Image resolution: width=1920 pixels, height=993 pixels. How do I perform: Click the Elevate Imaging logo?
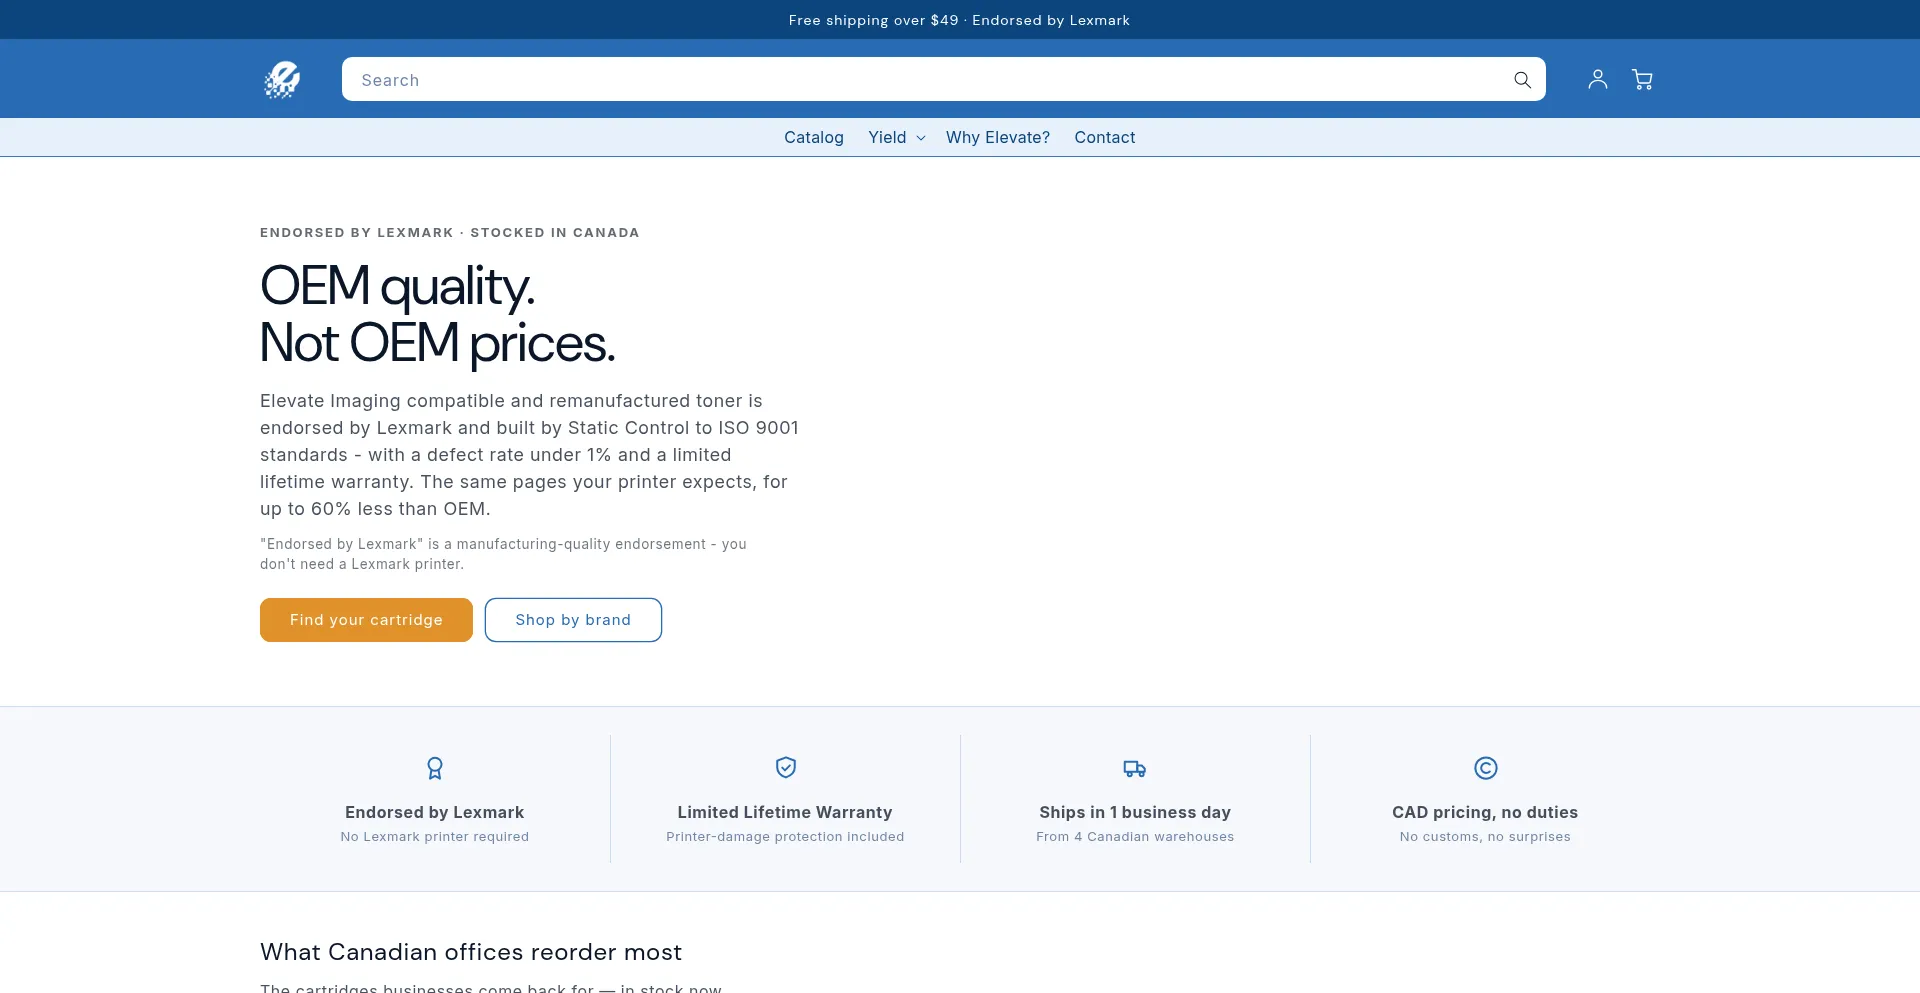pos(282,80)
